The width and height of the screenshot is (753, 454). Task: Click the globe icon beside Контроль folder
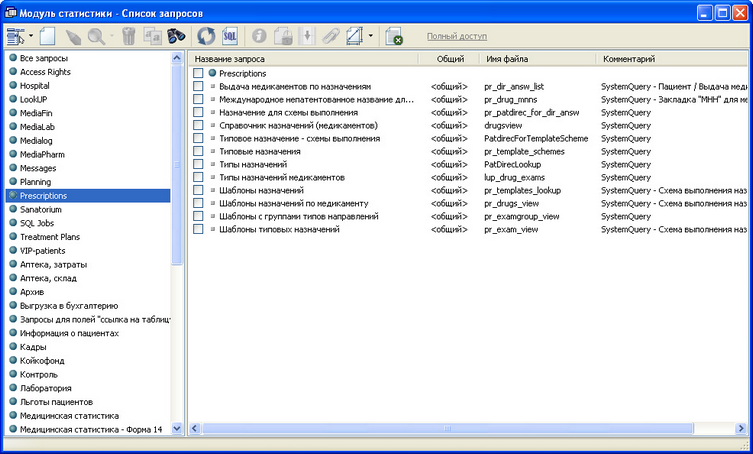pos(13,374)
